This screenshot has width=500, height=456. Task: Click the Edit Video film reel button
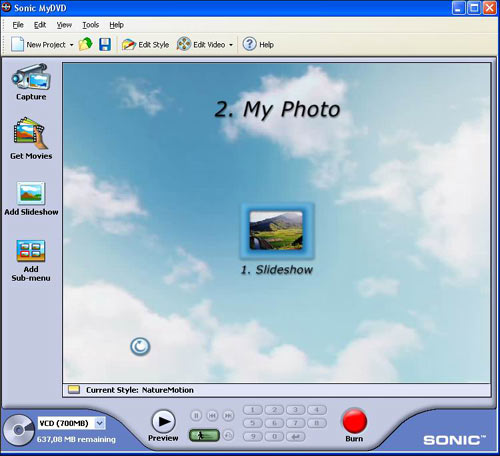pos(201,44)
